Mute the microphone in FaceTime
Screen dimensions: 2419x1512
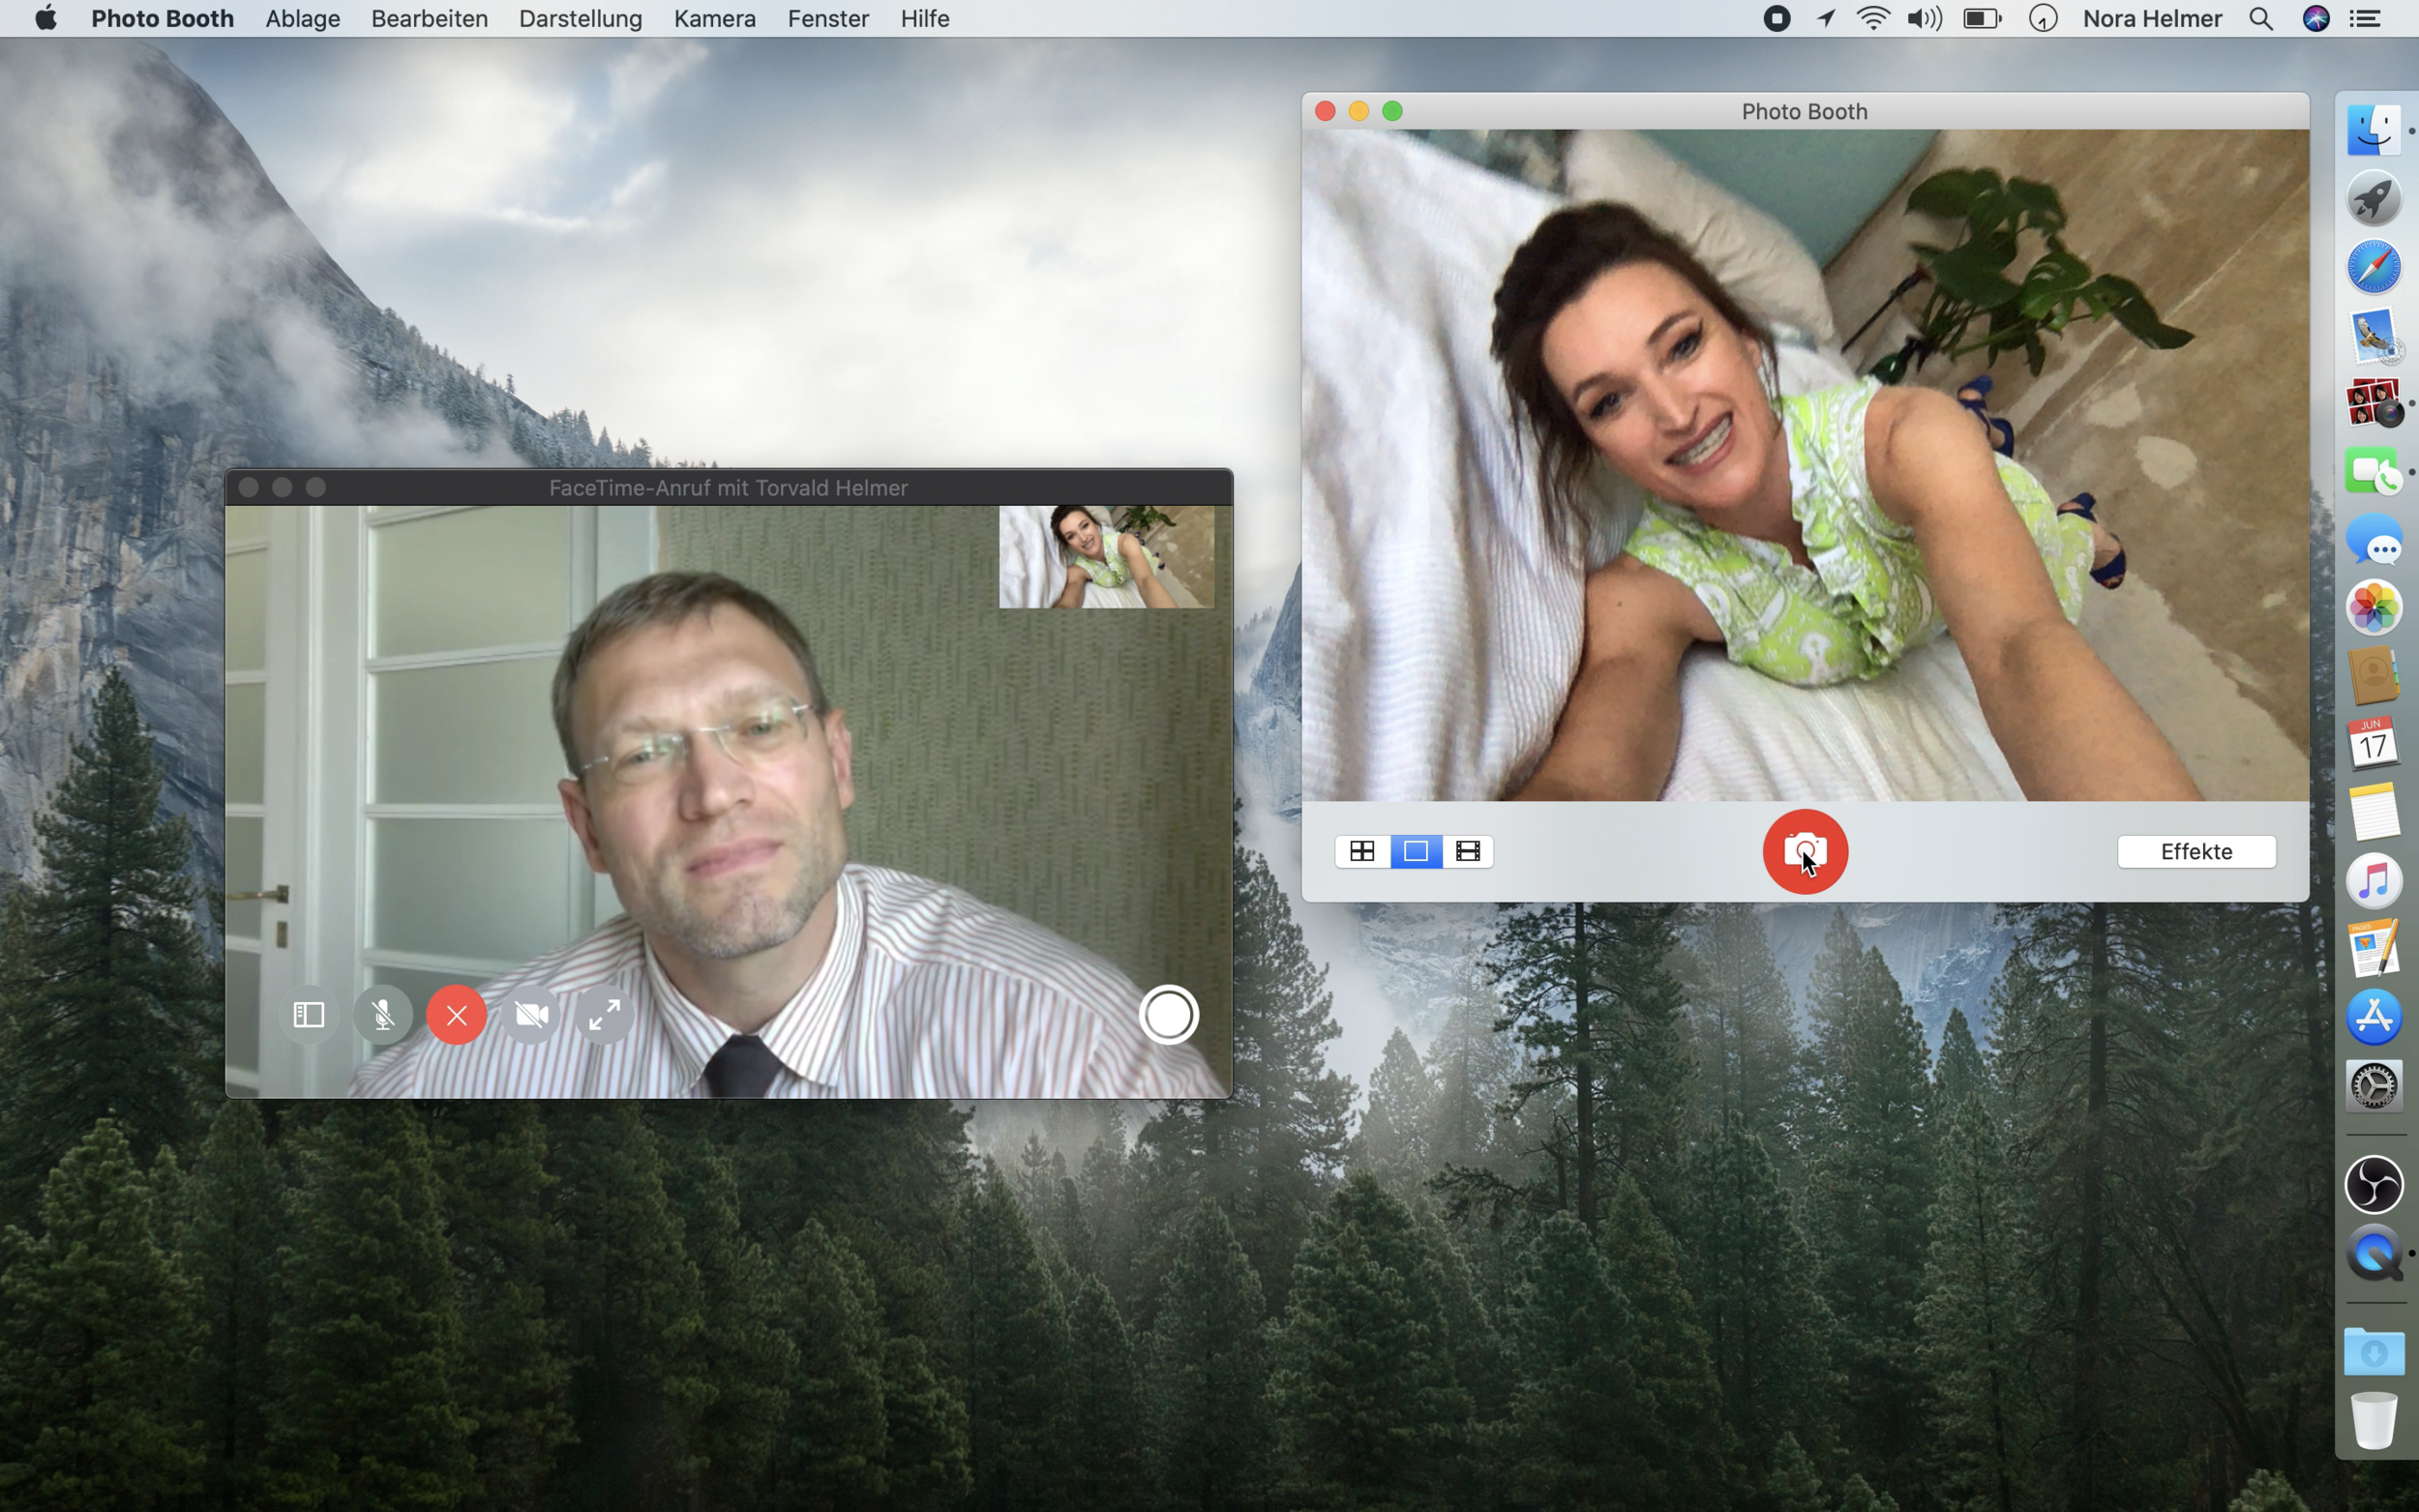(x=383, y=1015)
